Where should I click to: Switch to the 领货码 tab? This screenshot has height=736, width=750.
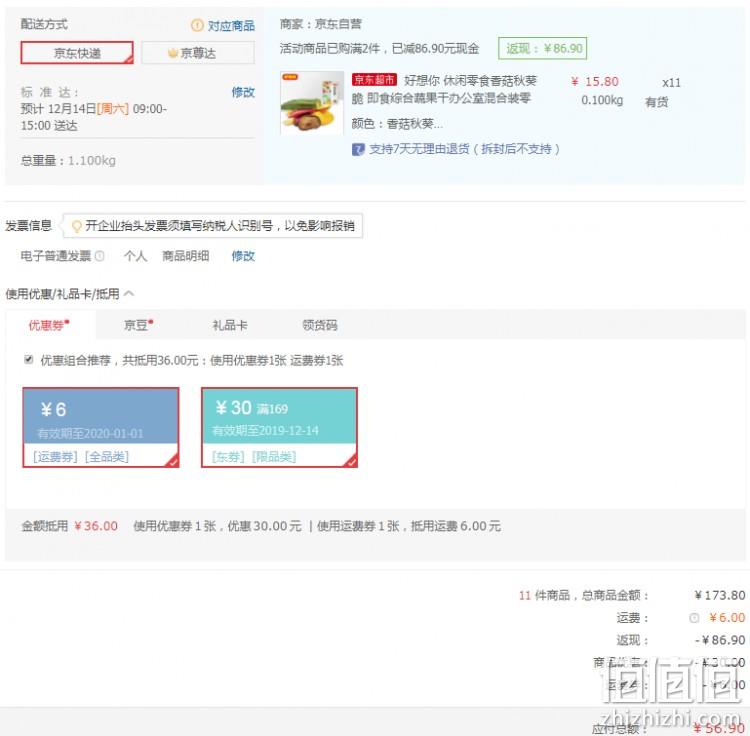point(320,325)
